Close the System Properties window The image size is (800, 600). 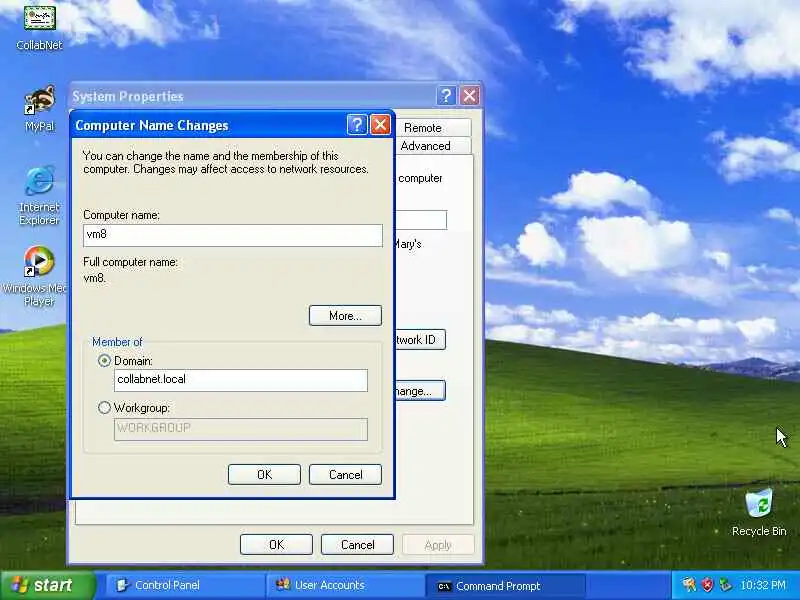point(469,95)
